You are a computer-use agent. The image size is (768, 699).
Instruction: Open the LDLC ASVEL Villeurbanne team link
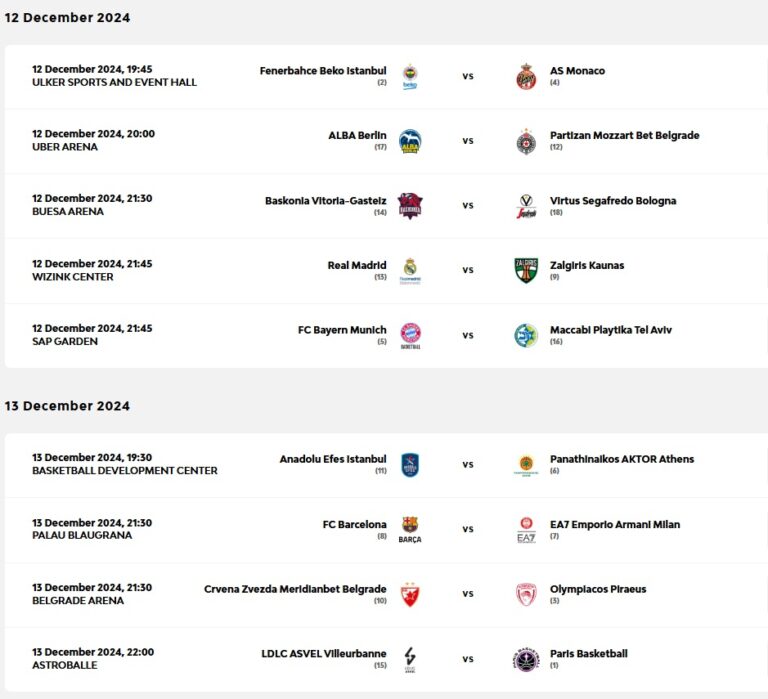click(x=323, y=654)
